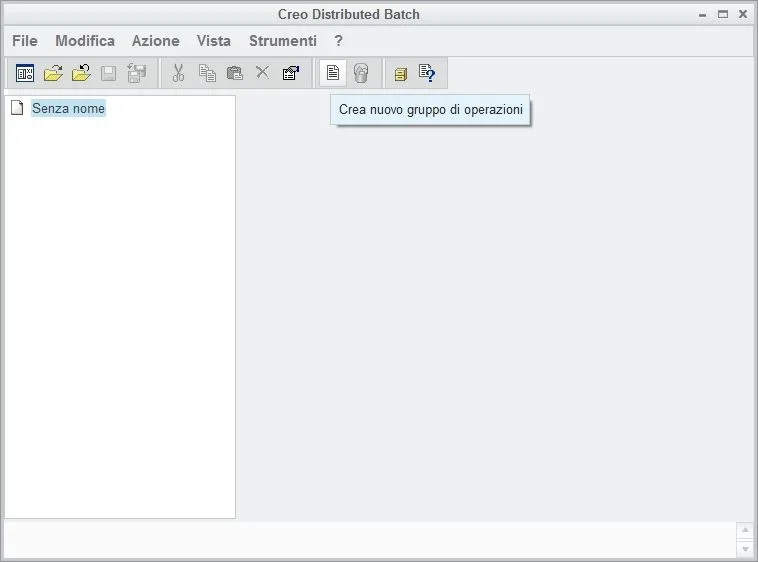Maximize the Creo Distributed Batch window
Viewport: 758px width, 562px height.
coord(723,14)
